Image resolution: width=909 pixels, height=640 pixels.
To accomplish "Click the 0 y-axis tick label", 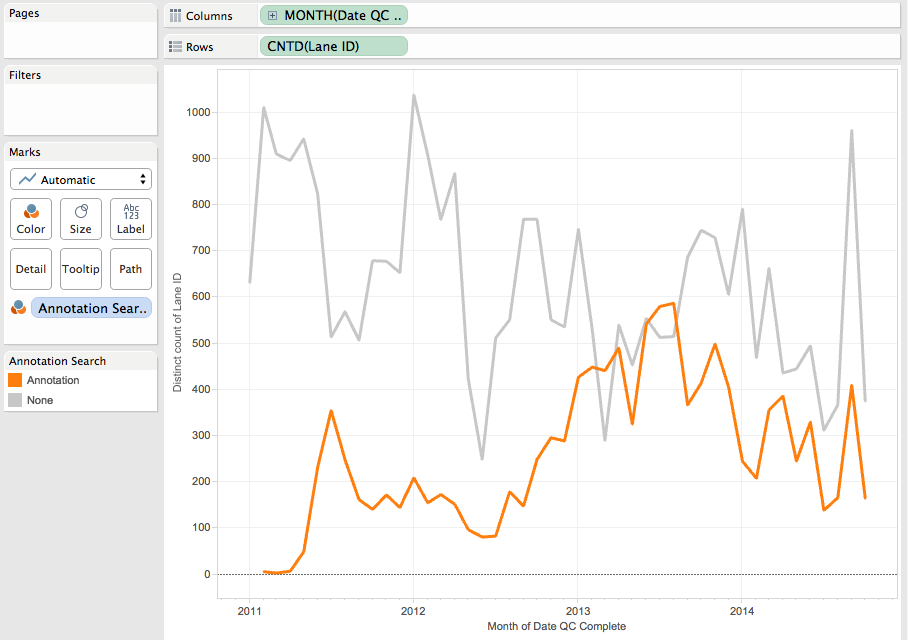I will [x=207, y=574].
